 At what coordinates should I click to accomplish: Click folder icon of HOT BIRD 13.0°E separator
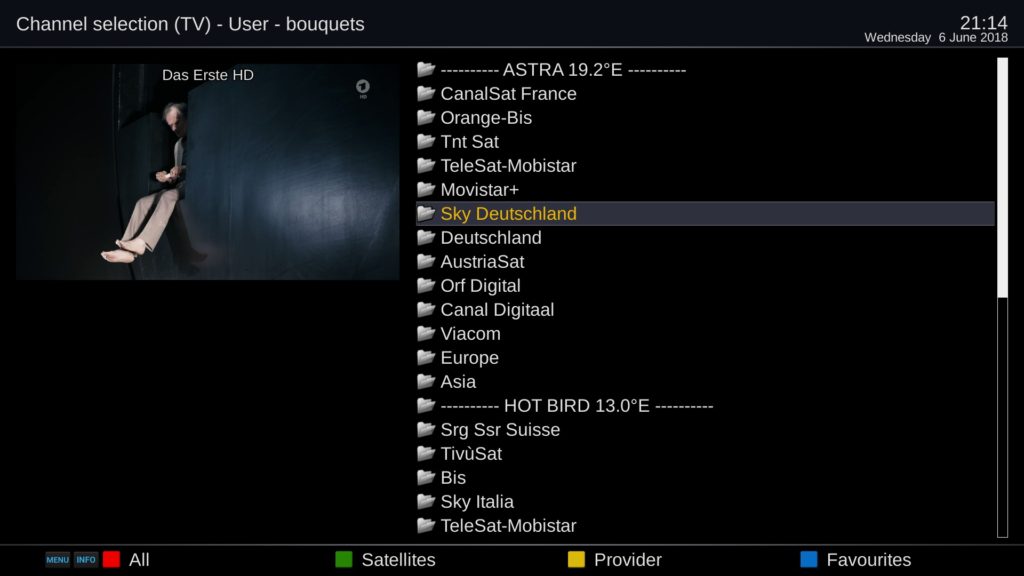point(426,405)
